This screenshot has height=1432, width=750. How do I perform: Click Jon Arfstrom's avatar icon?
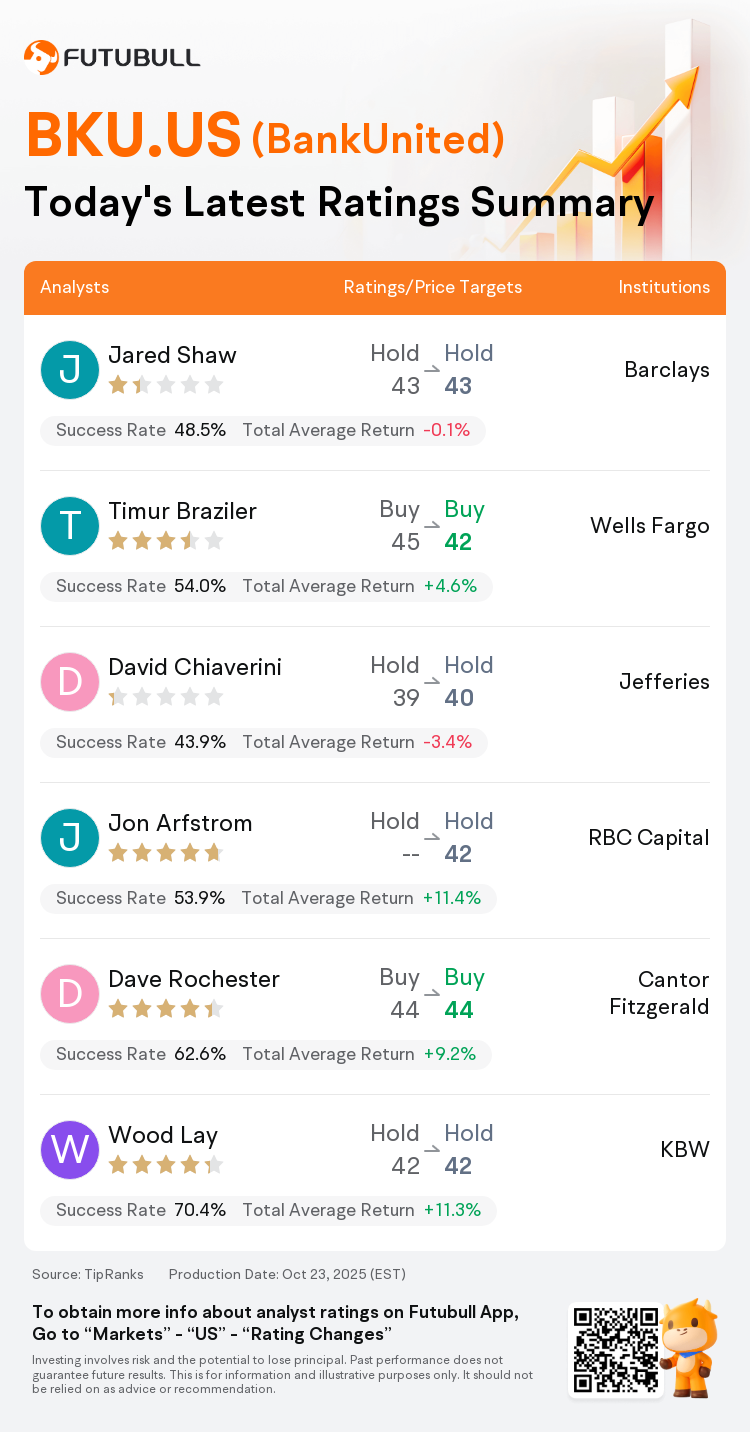click(x=70, y=838)
